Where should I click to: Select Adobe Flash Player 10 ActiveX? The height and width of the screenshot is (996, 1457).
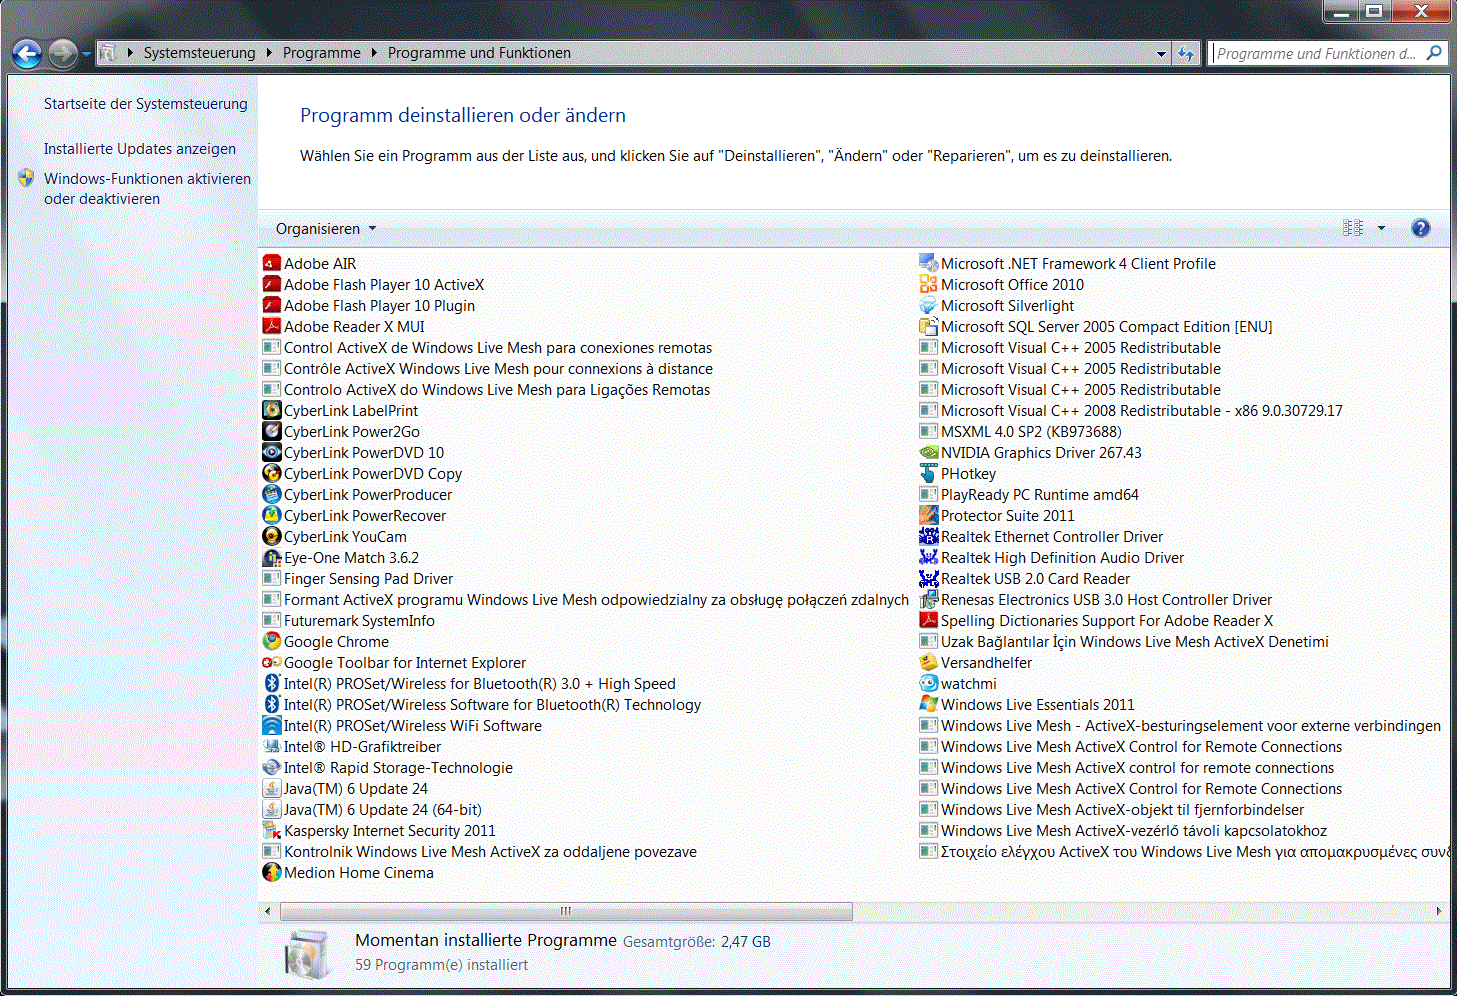(x=373, y=284)
